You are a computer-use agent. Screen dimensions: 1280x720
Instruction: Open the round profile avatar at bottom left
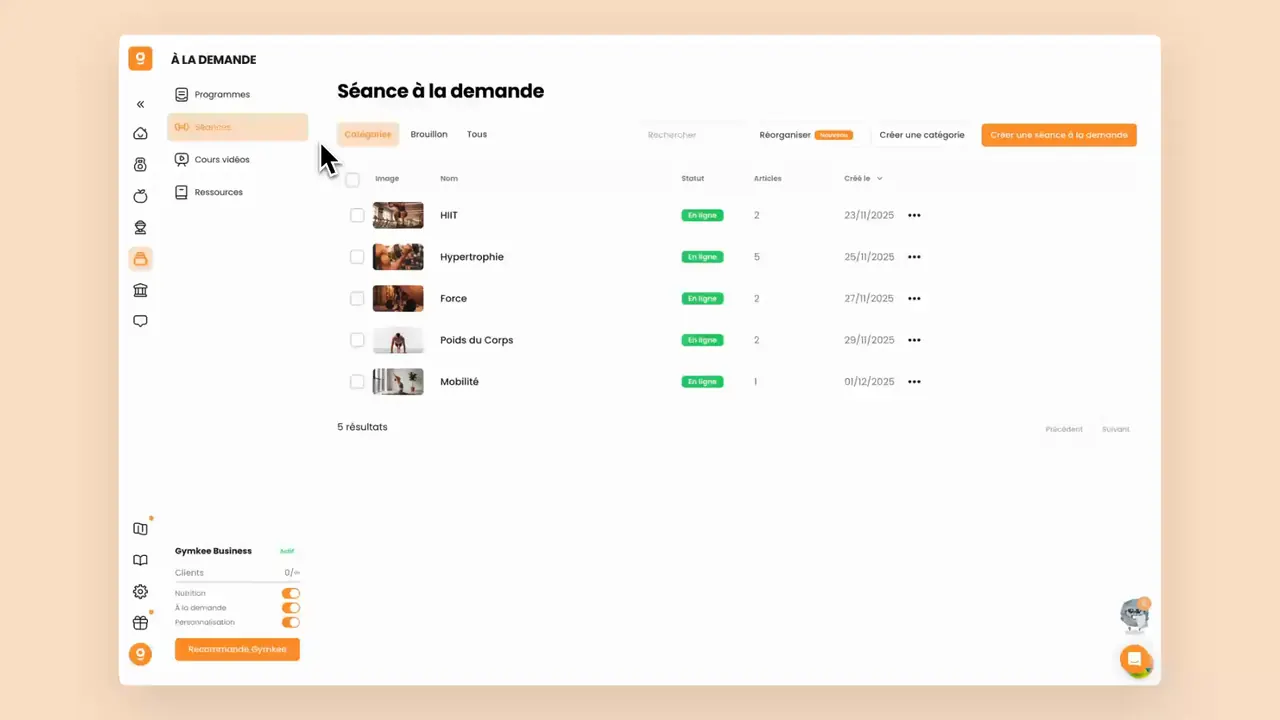pos(140,654)
